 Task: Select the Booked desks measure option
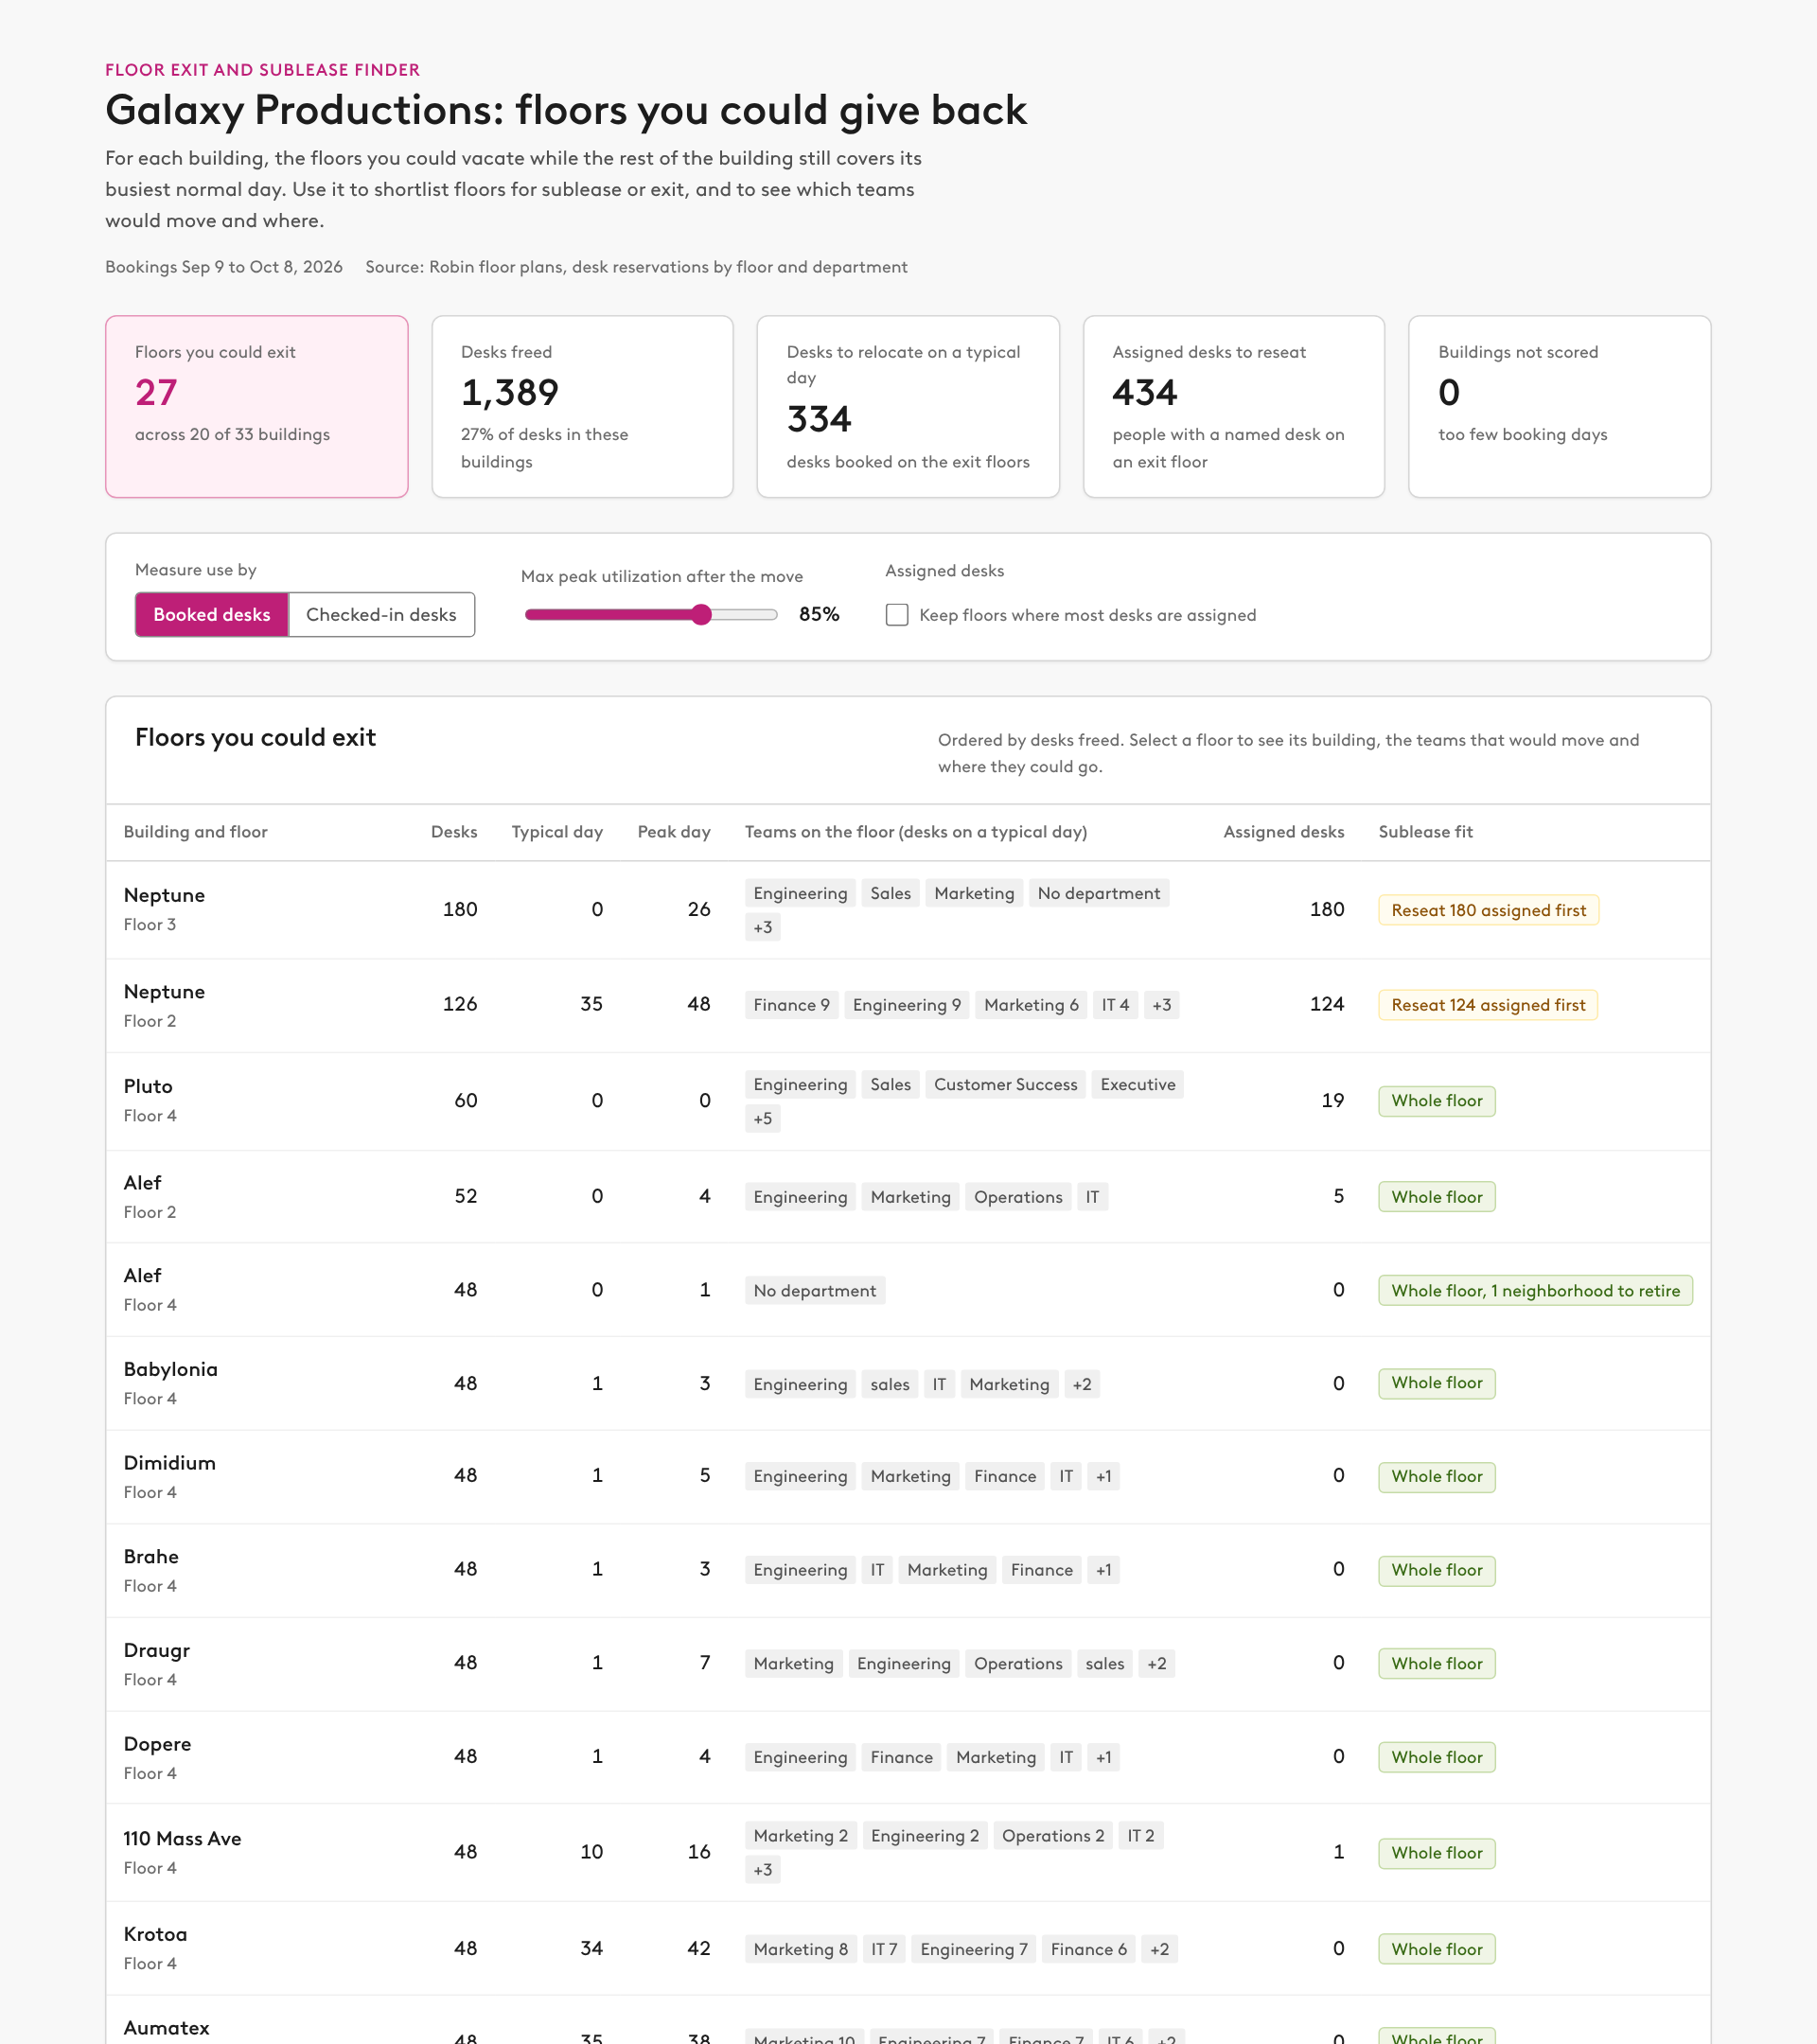pyautogui.click(x=211, y=614)
